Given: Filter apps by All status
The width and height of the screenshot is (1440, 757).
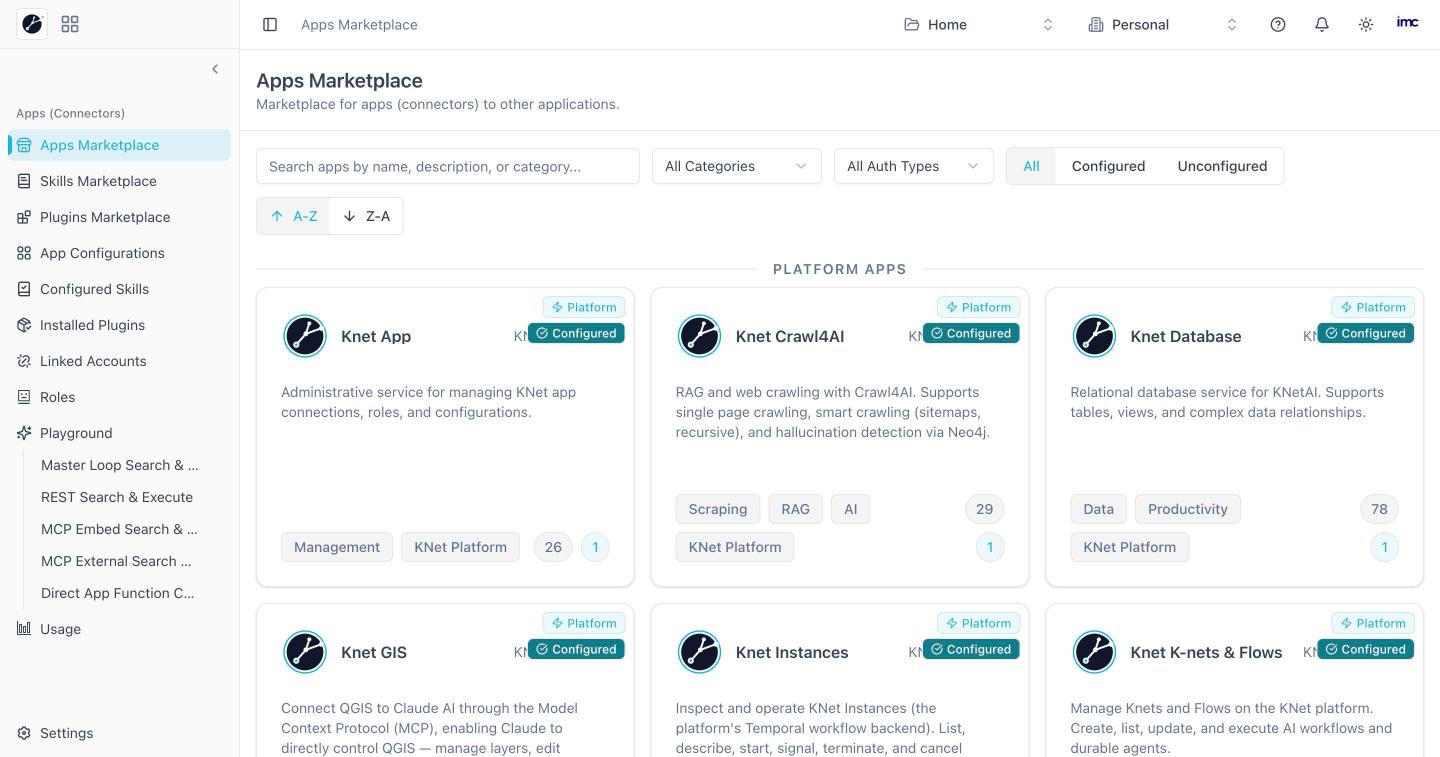Looking at the screenshot, I should (1031, 166).
